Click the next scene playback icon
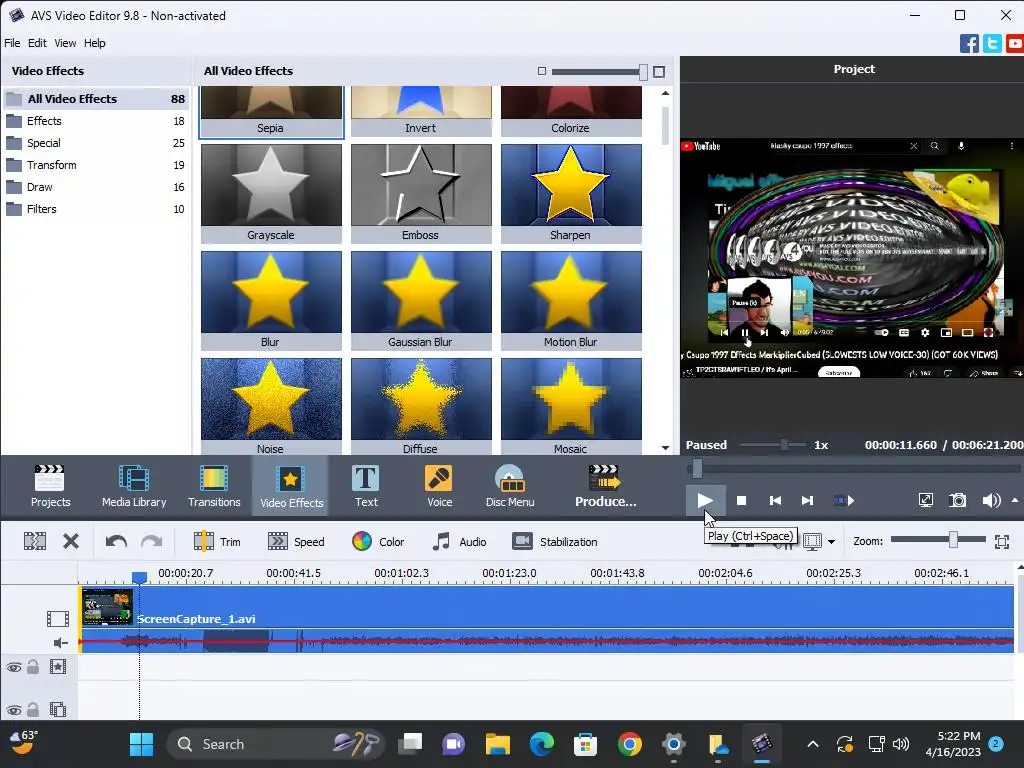The height and width of the screenshot is (768, 1024). click(x=844, y=500)
